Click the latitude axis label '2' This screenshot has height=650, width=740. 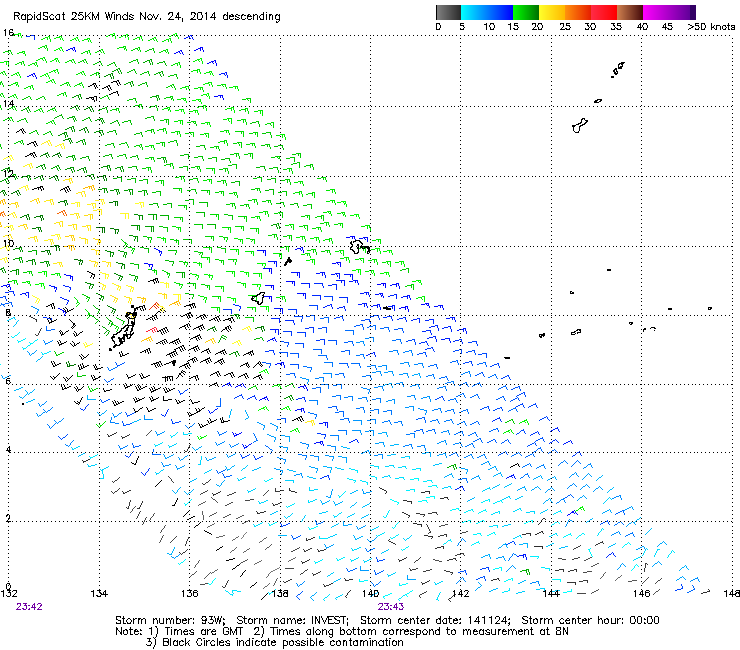coord(8,518)
